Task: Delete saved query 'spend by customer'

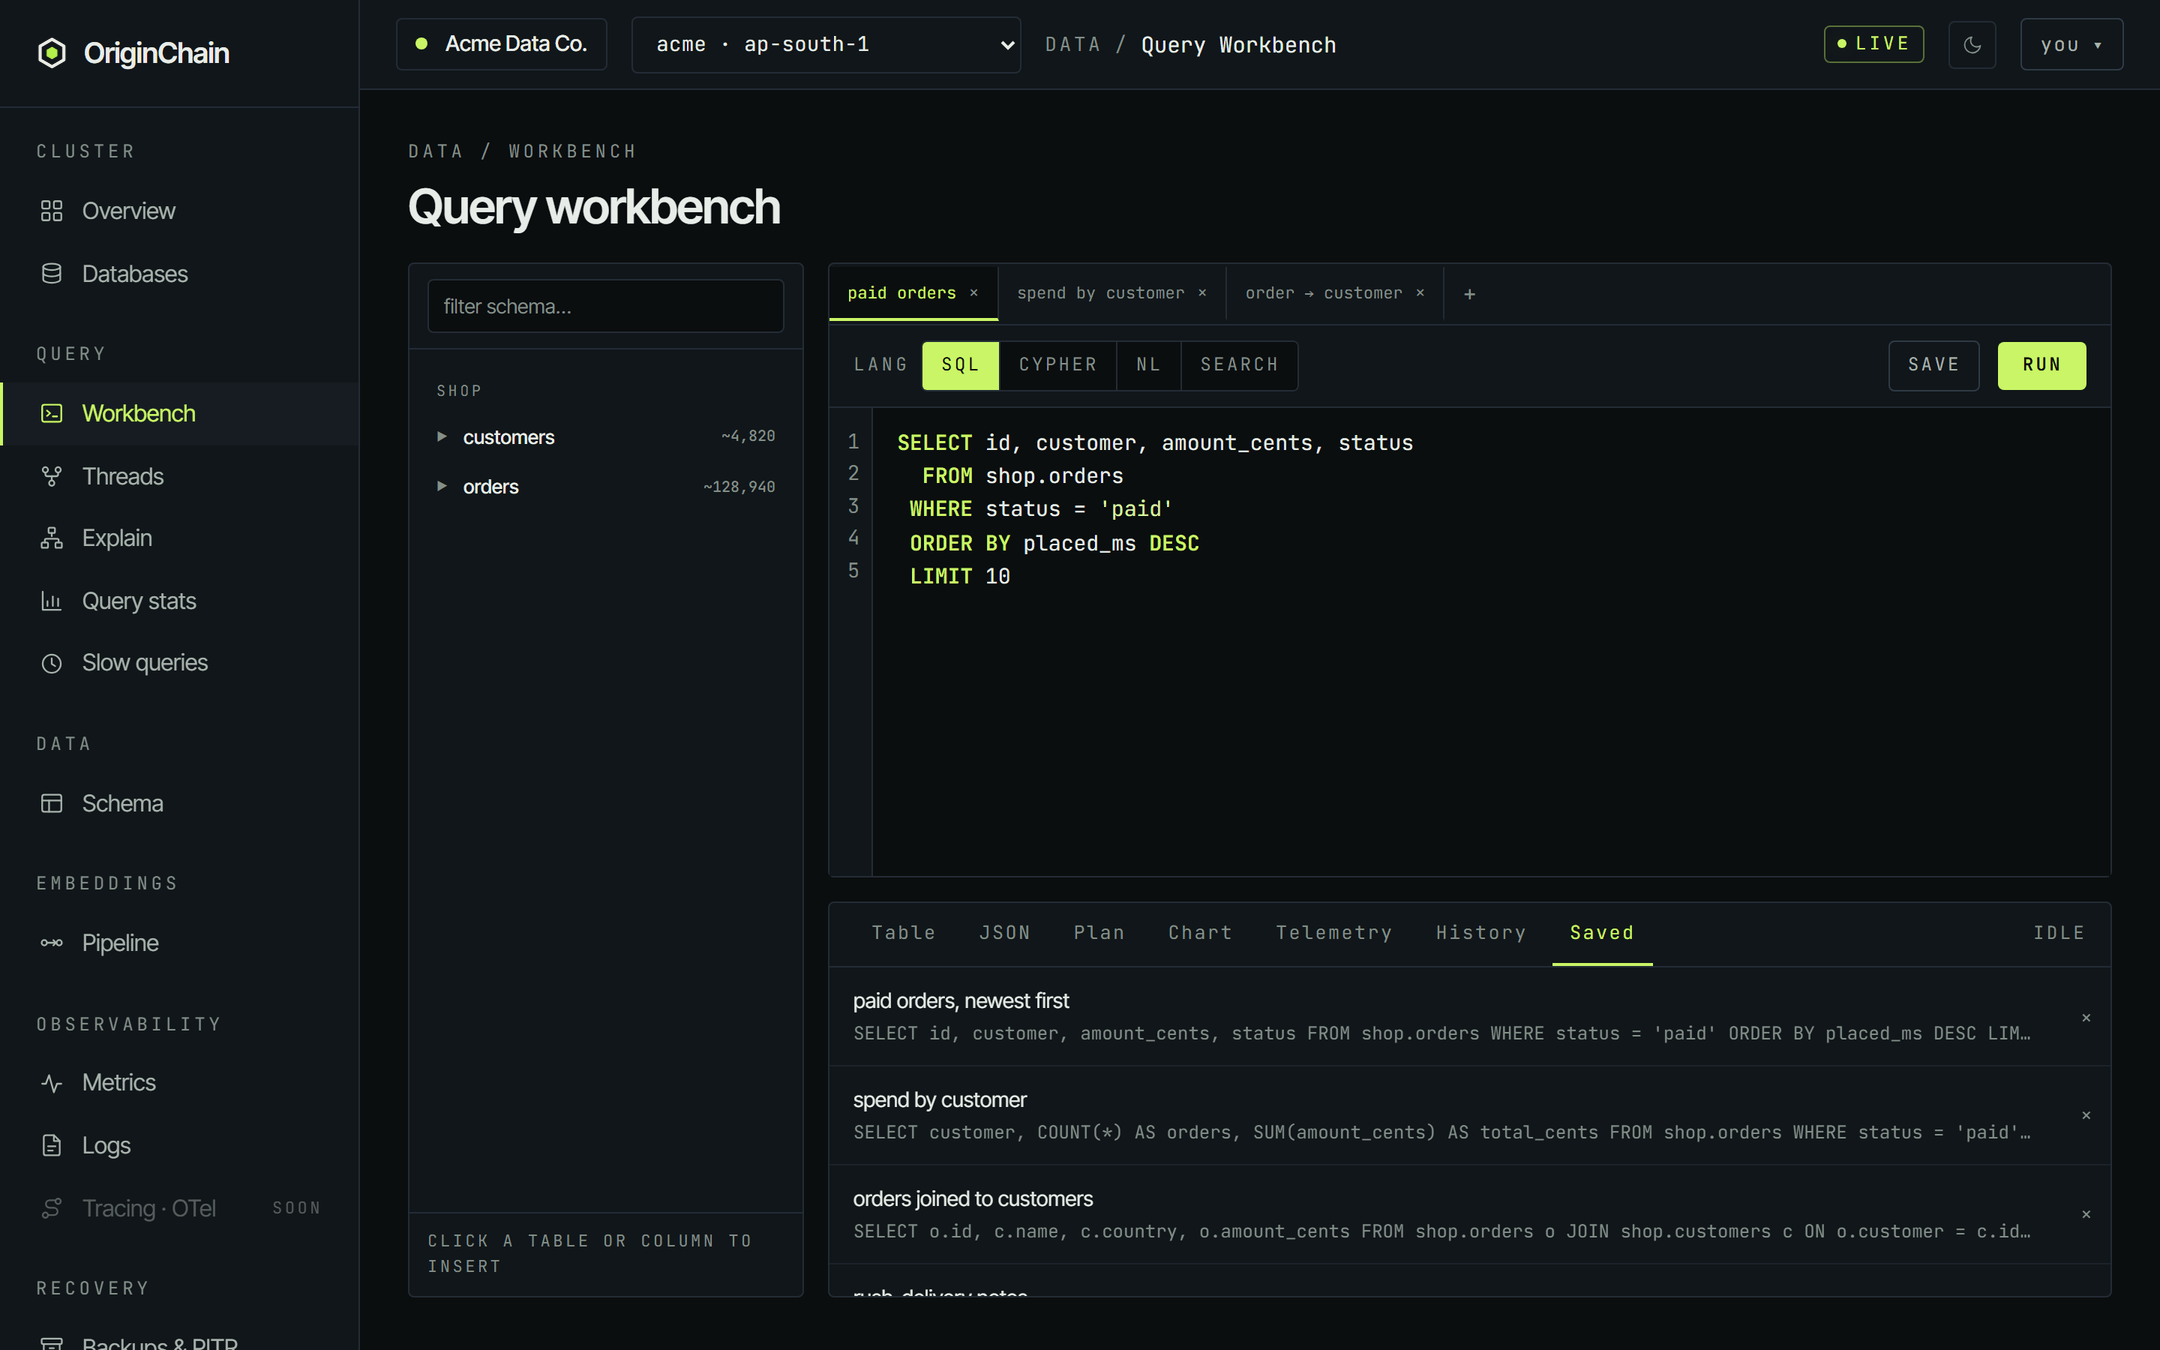Action: tap(2086, 1115)
